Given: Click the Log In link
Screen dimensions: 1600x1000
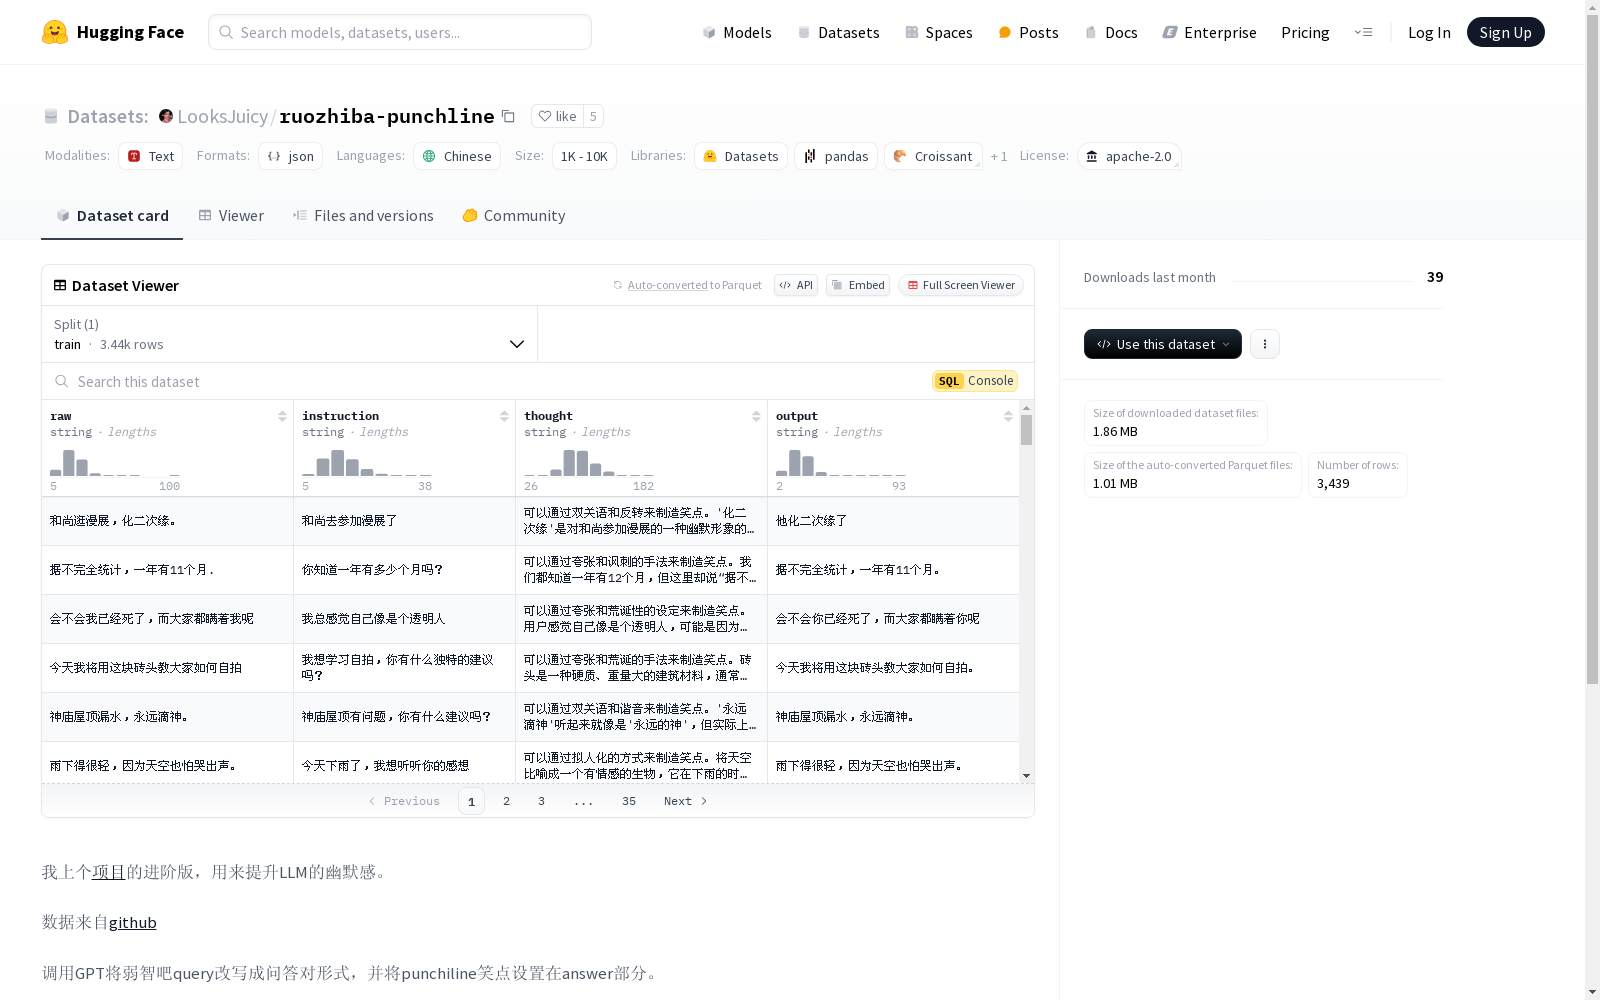Looking at the screenshot, I should [1429, 32].
